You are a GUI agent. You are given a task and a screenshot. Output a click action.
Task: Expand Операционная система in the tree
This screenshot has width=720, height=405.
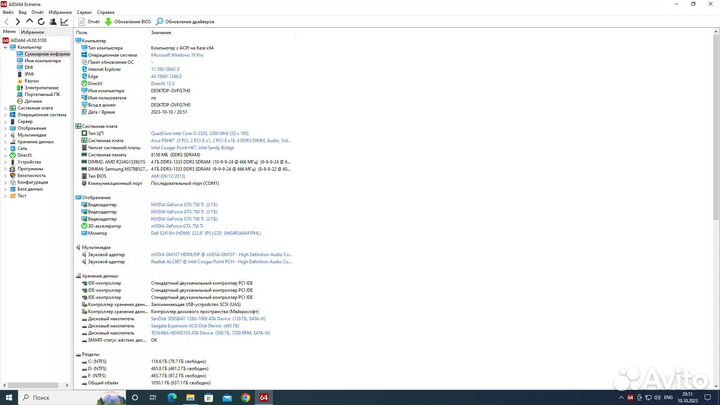[6, 115]
